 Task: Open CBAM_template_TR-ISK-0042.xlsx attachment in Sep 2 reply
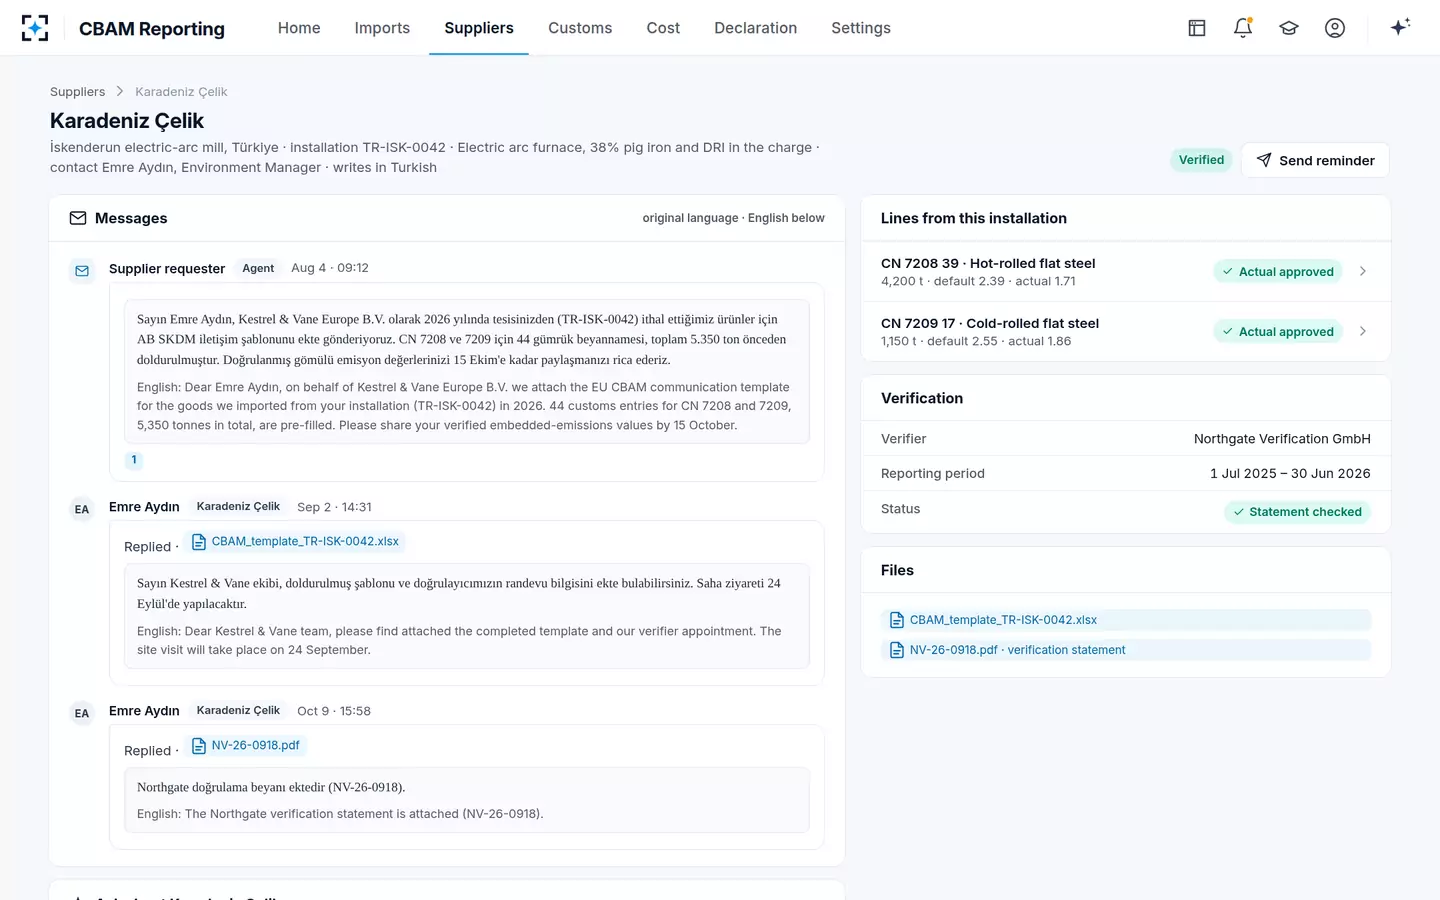click(295, 541)
